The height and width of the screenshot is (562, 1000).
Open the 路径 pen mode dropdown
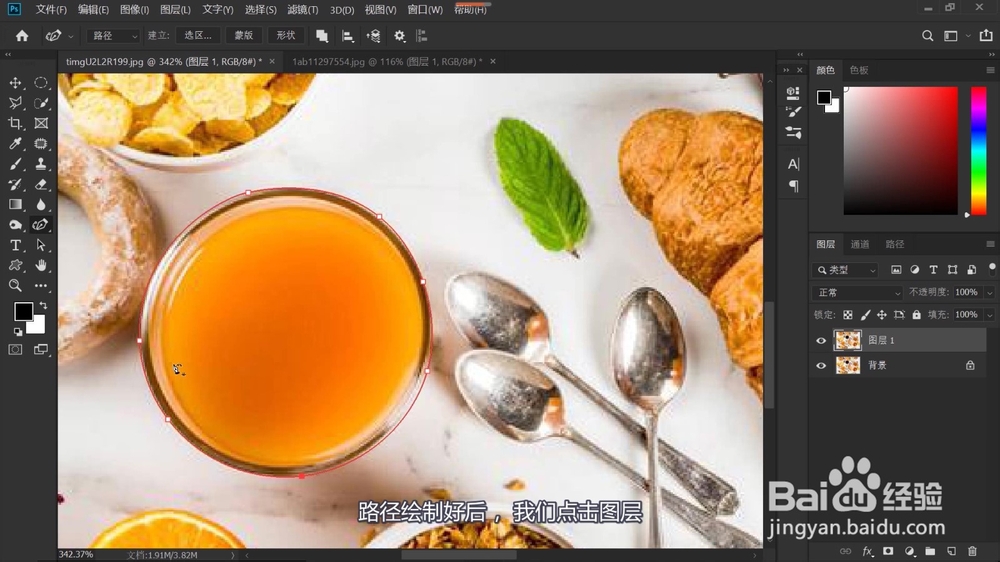(x=112, y=36)
